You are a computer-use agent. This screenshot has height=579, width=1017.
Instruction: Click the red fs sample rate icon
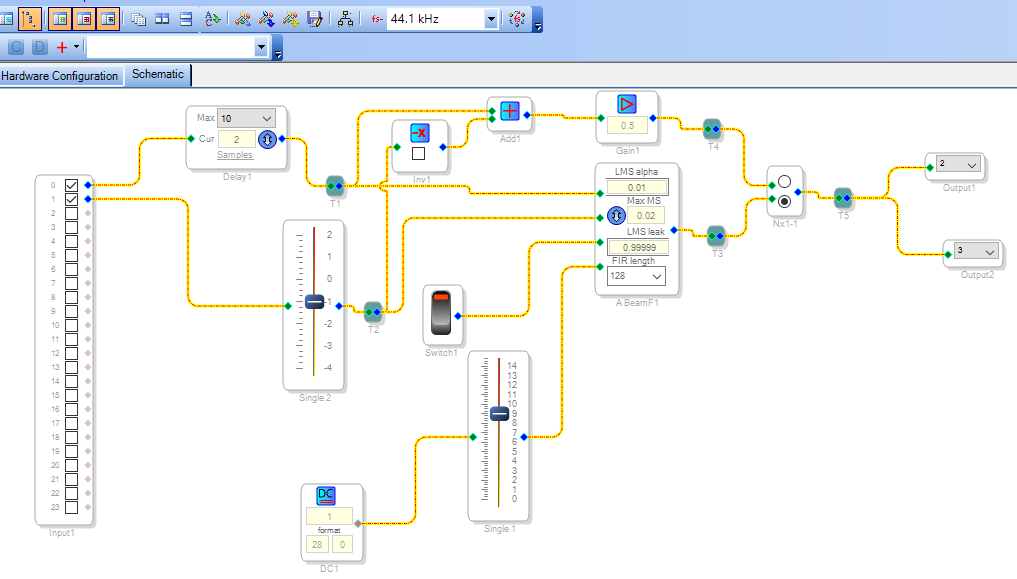377,19
